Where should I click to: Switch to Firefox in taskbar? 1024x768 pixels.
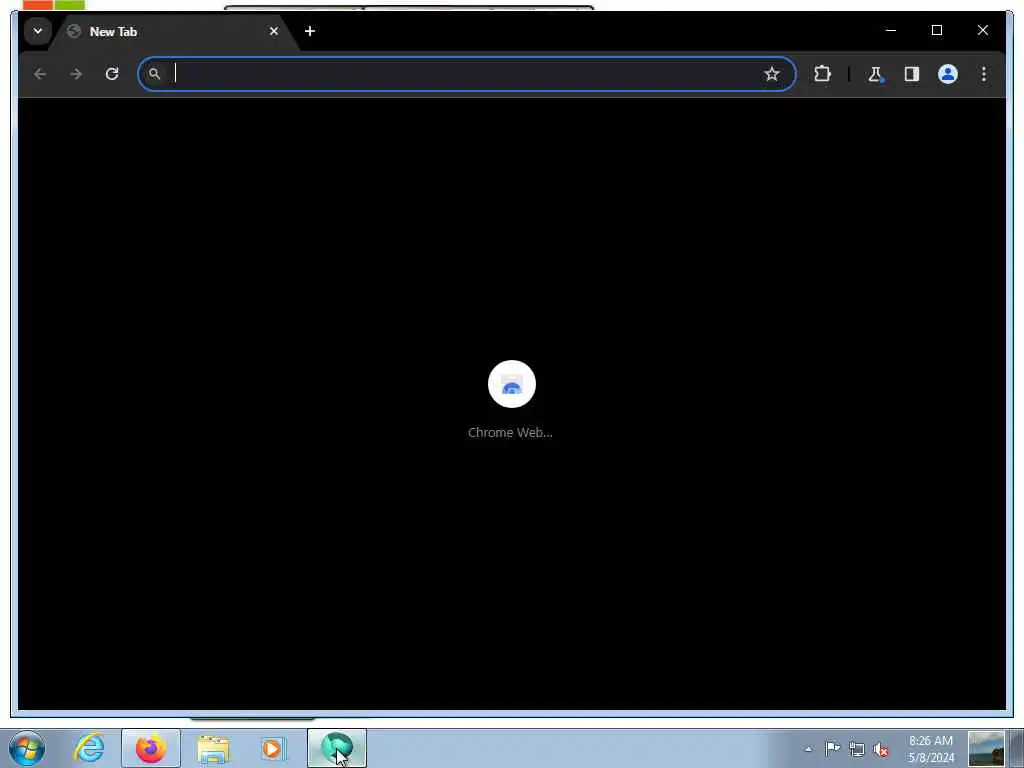pos(151,748)
